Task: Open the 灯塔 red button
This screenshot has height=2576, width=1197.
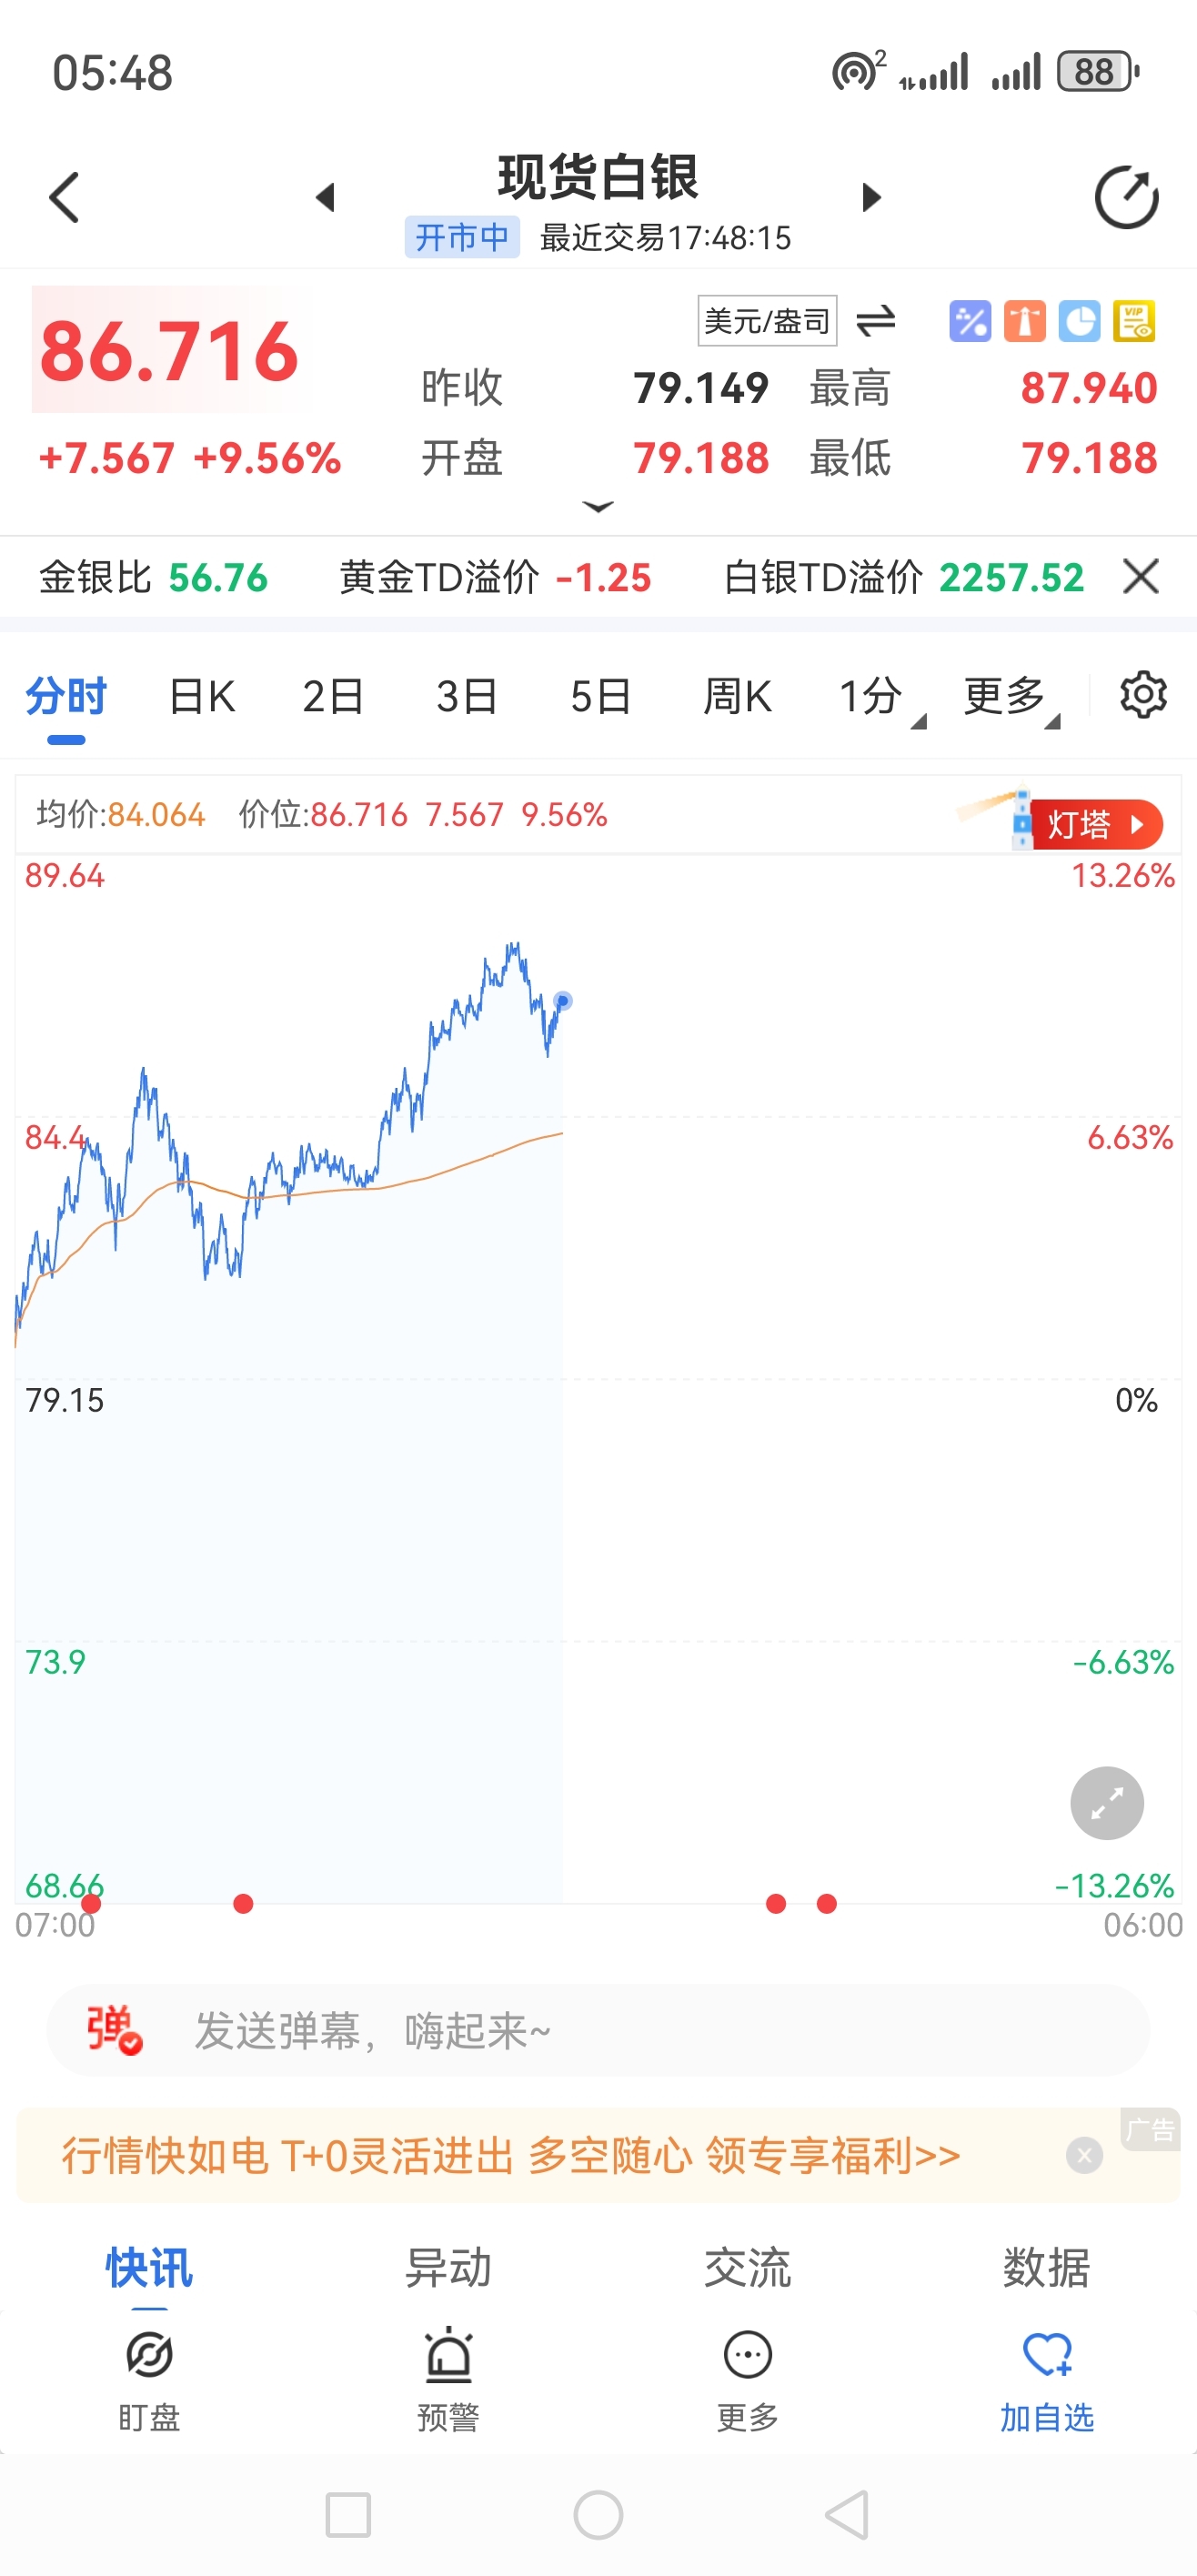Action: tap(1094, 825)
